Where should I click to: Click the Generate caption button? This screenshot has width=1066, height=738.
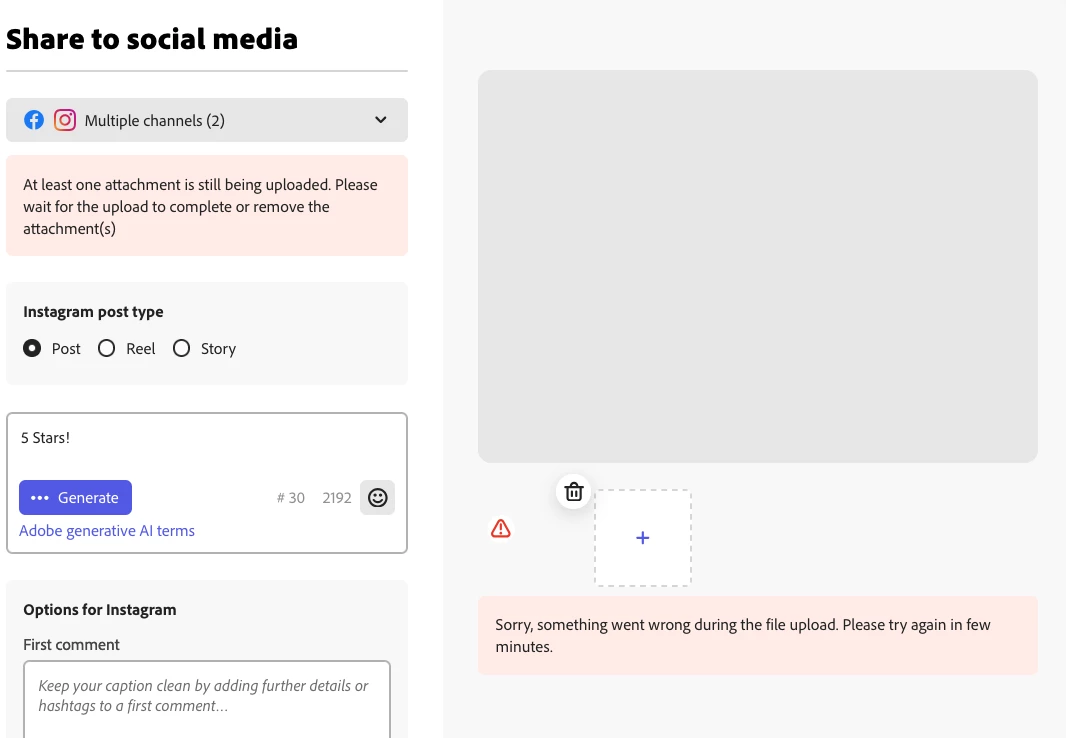pos(75,497)
